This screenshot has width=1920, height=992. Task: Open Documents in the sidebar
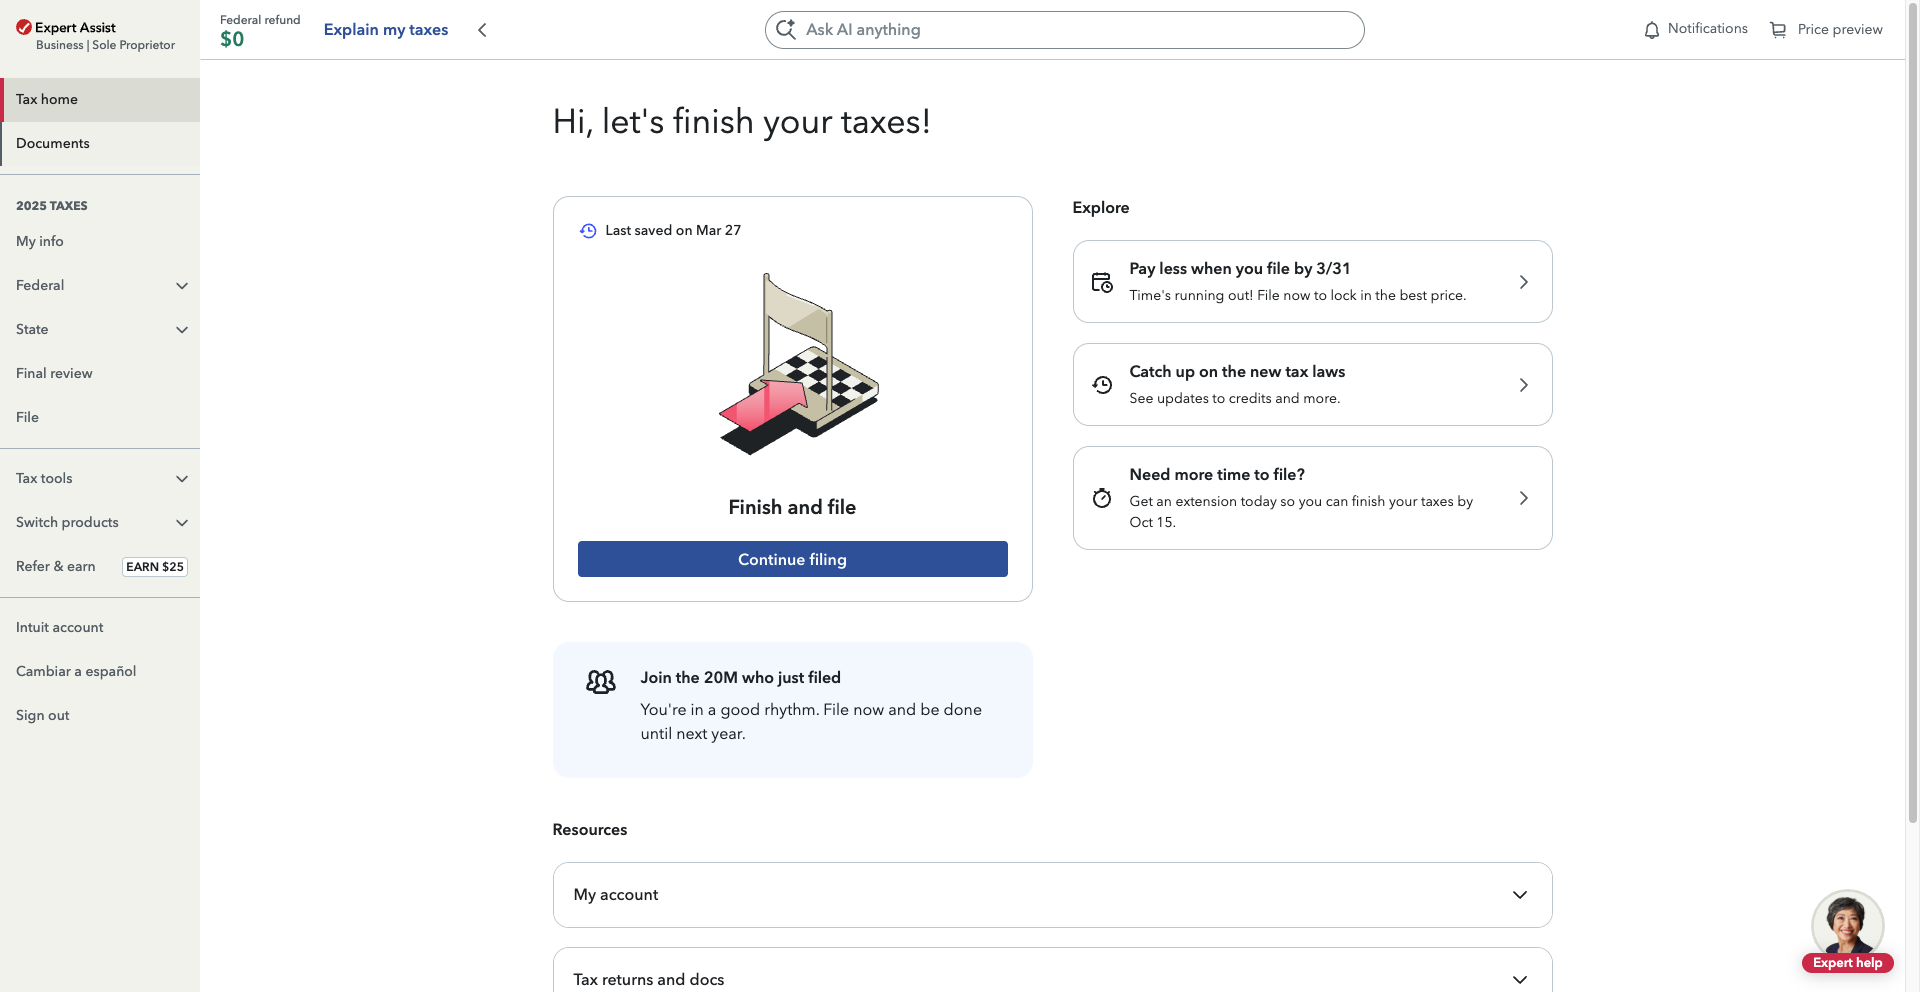coord(53,143)
